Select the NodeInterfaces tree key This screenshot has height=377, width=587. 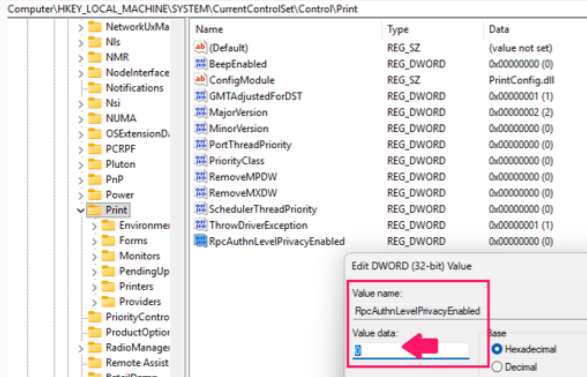point(137,72)
